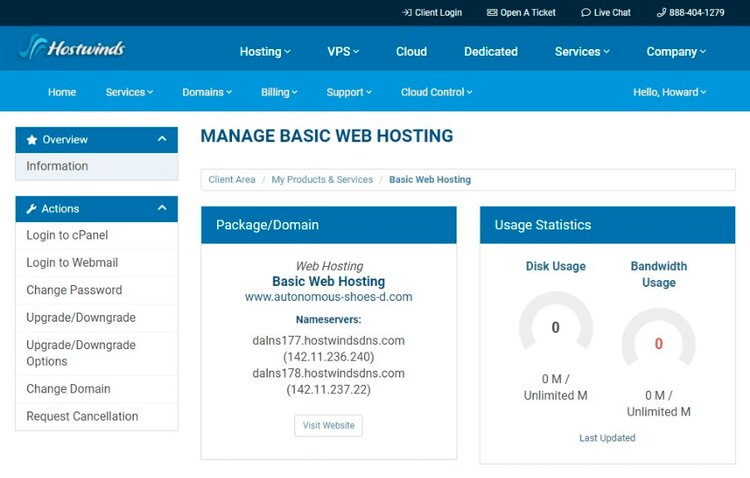Click the Hostwinds logo
The image size is (750, 478).
[x=71, y=47]
